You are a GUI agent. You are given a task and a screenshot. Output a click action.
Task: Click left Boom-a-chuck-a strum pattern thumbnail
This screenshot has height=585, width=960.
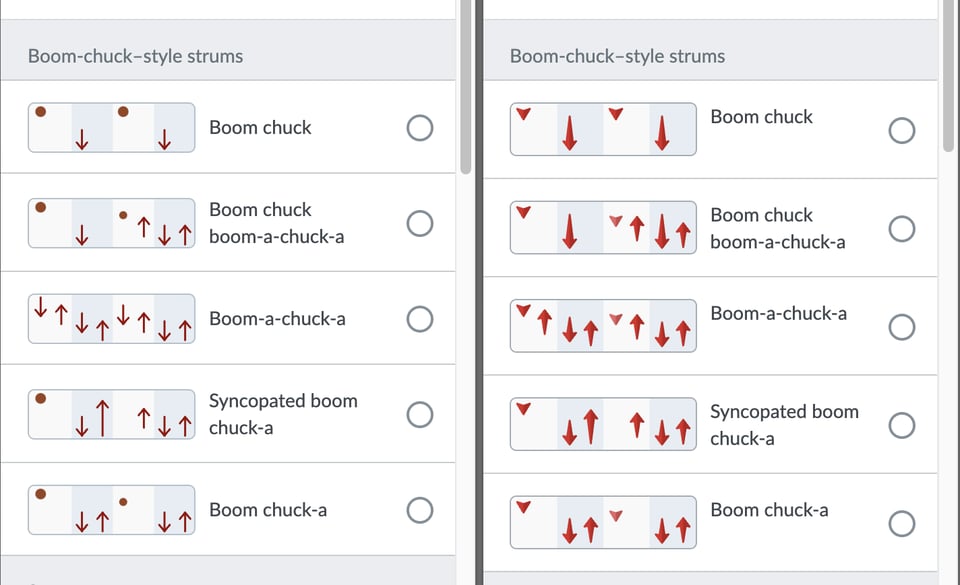(112, 319)
